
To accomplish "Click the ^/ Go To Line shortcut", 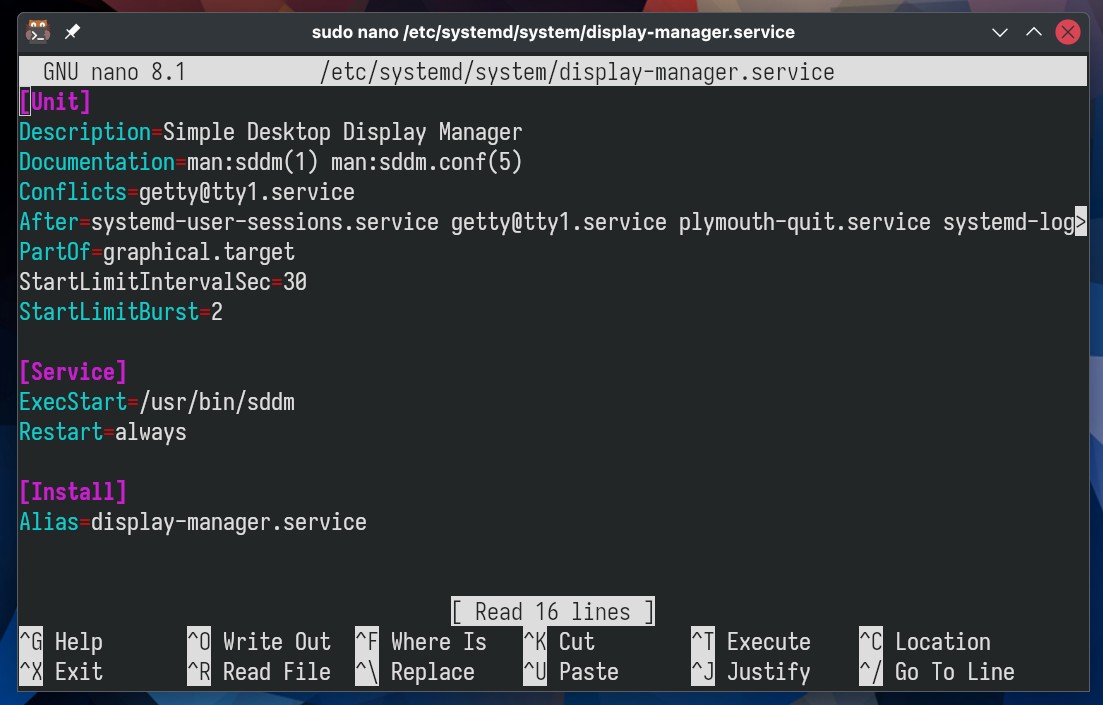I will (937, 672).
